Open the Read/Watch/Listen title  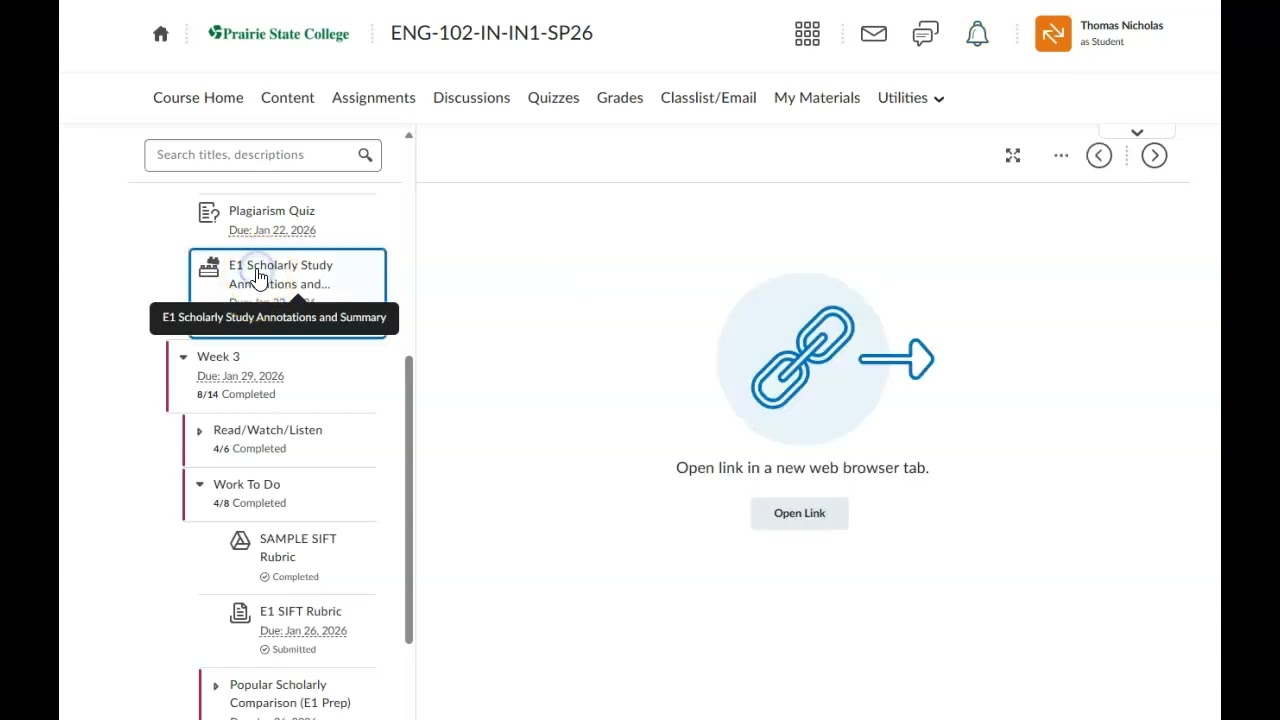tap(268, 430)
